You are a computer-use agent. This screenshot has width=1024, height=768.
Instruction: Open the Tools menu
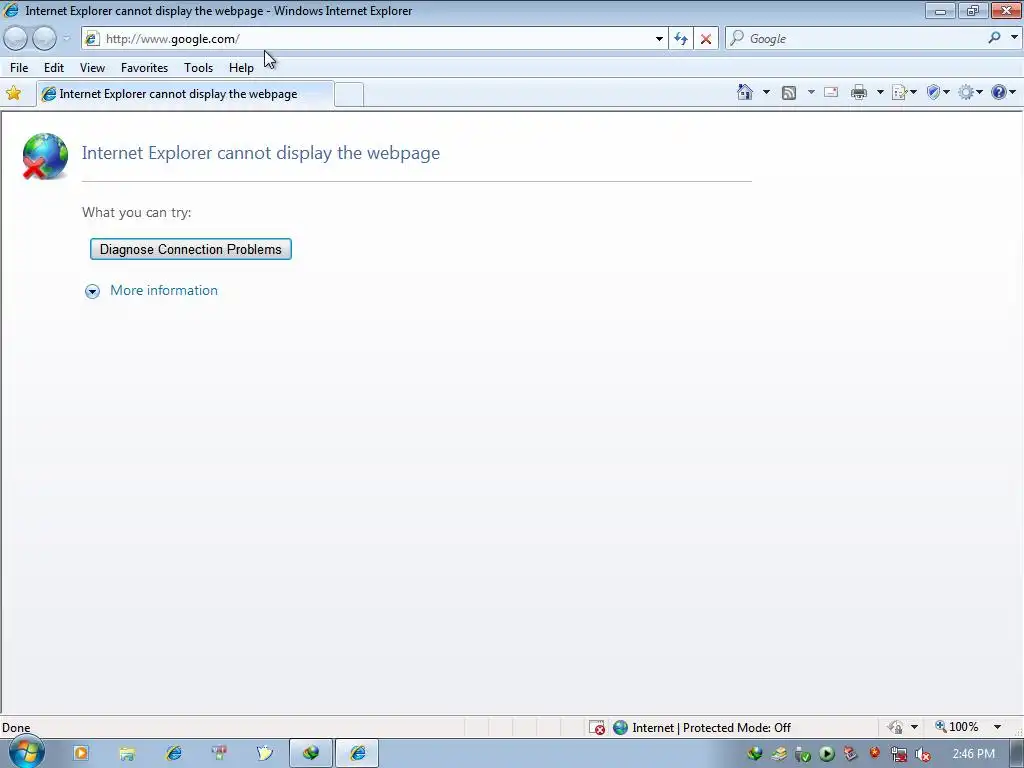click(x=199, y=67)
